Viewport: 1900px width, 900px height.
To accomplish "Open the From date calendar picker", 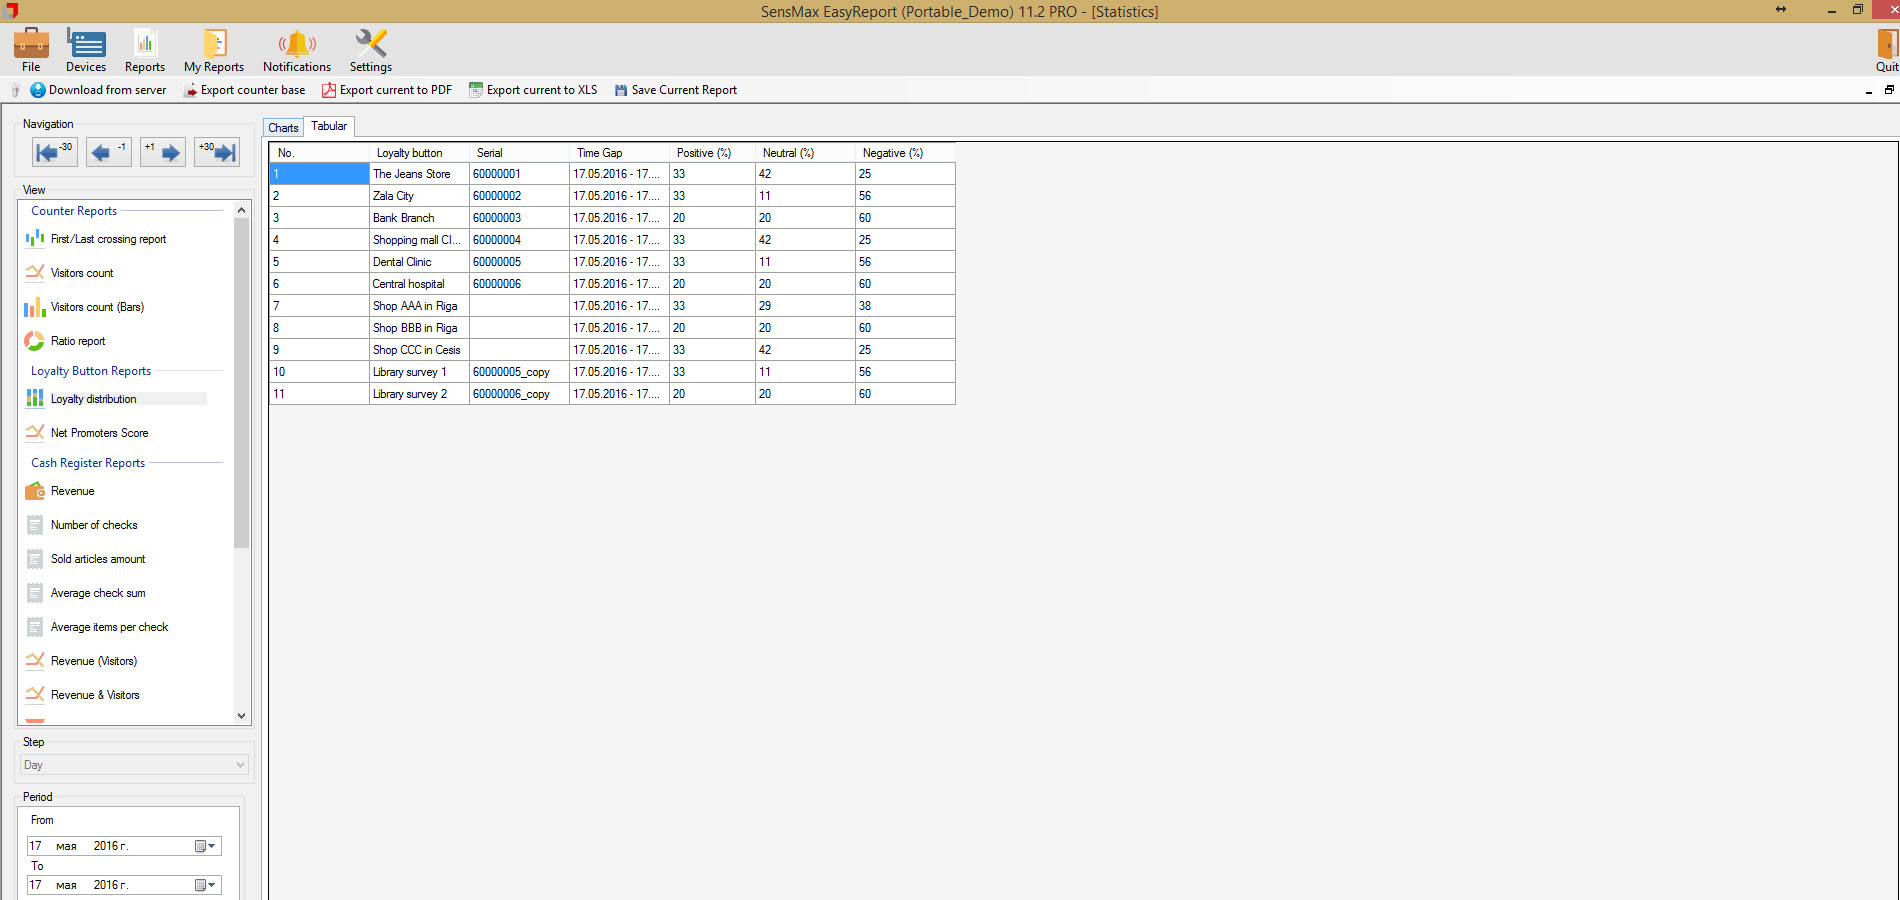I will (x=205, y=846).
